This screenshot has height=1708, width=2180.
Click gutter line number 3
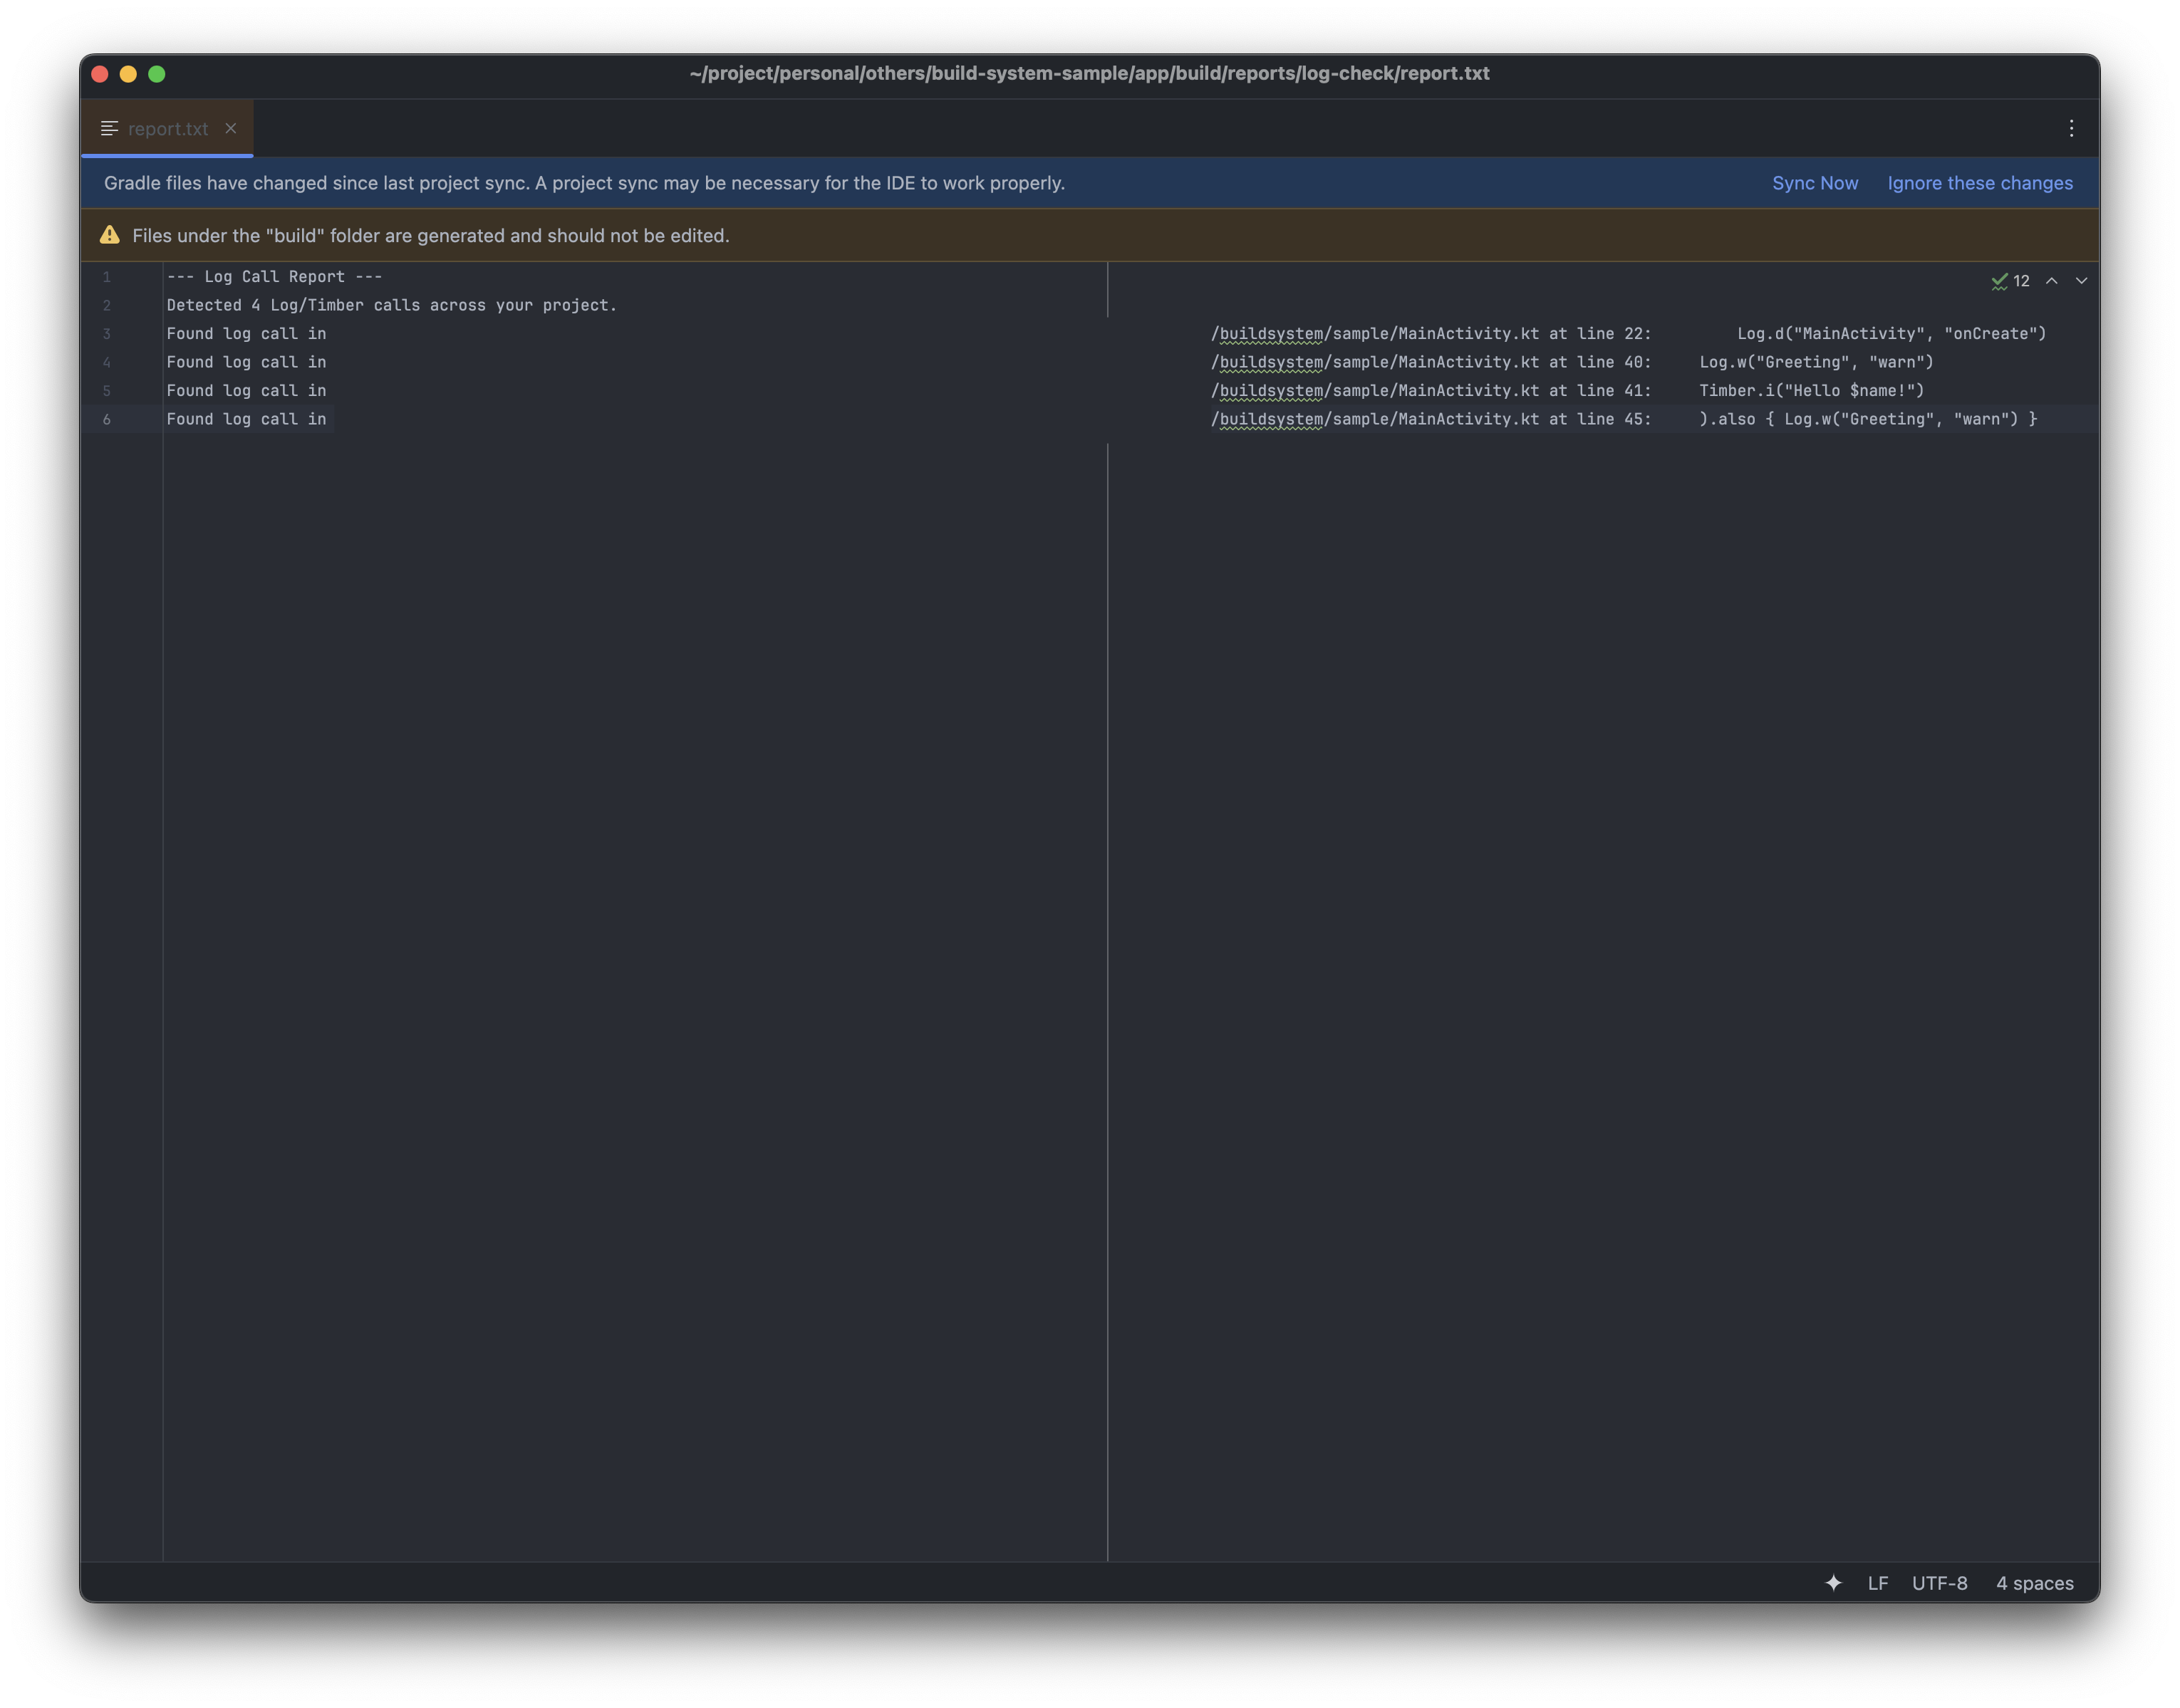(107, 334)
